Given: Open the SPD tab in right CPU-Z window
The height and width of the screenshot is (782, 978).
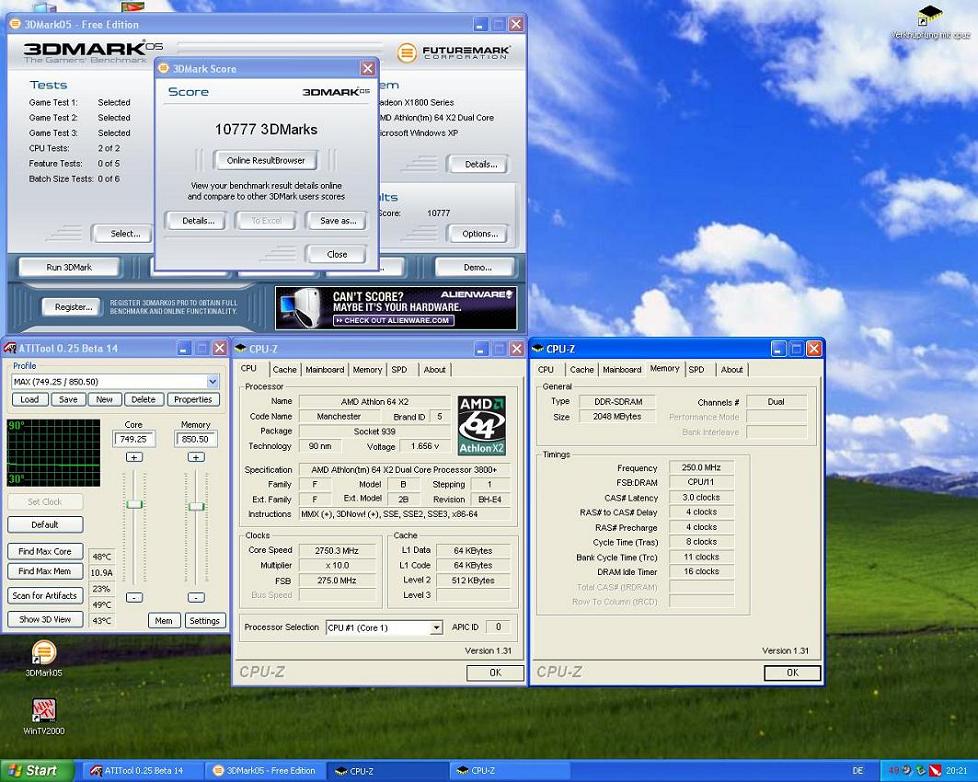Looking at the screenshot, I should [696, 369].
